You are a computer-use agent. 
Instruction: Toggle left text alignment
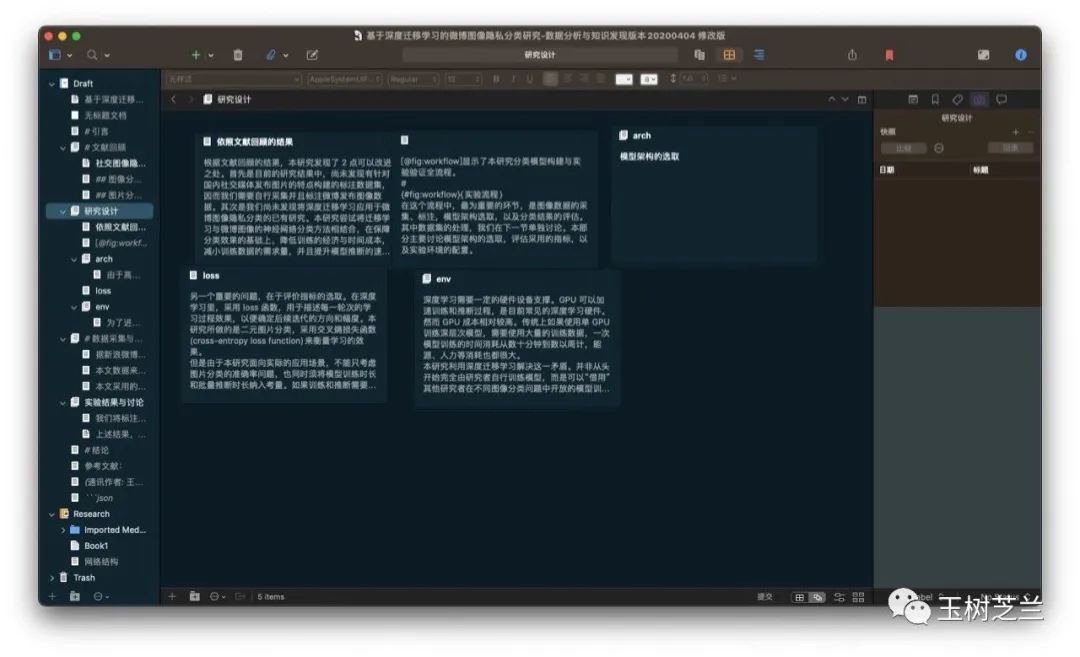click(x=550, y=79)
